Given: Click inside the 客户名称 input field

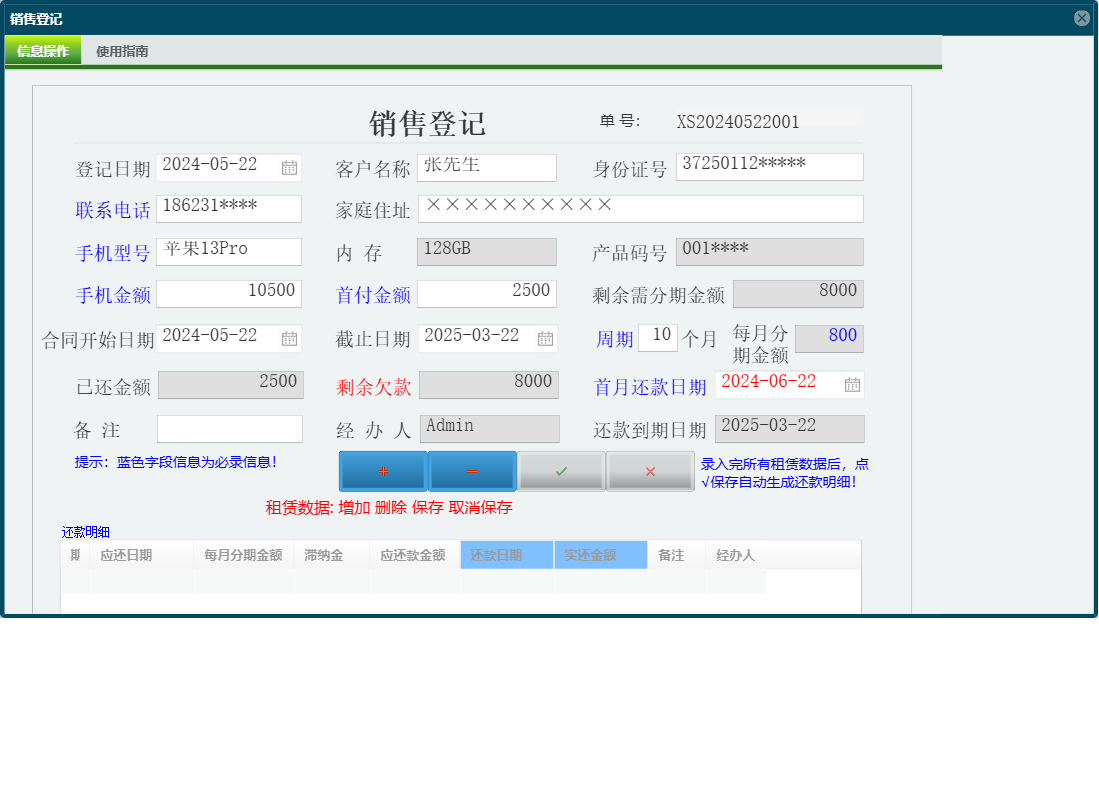Looking at the screenshot, I should click(x=487, y=167).
